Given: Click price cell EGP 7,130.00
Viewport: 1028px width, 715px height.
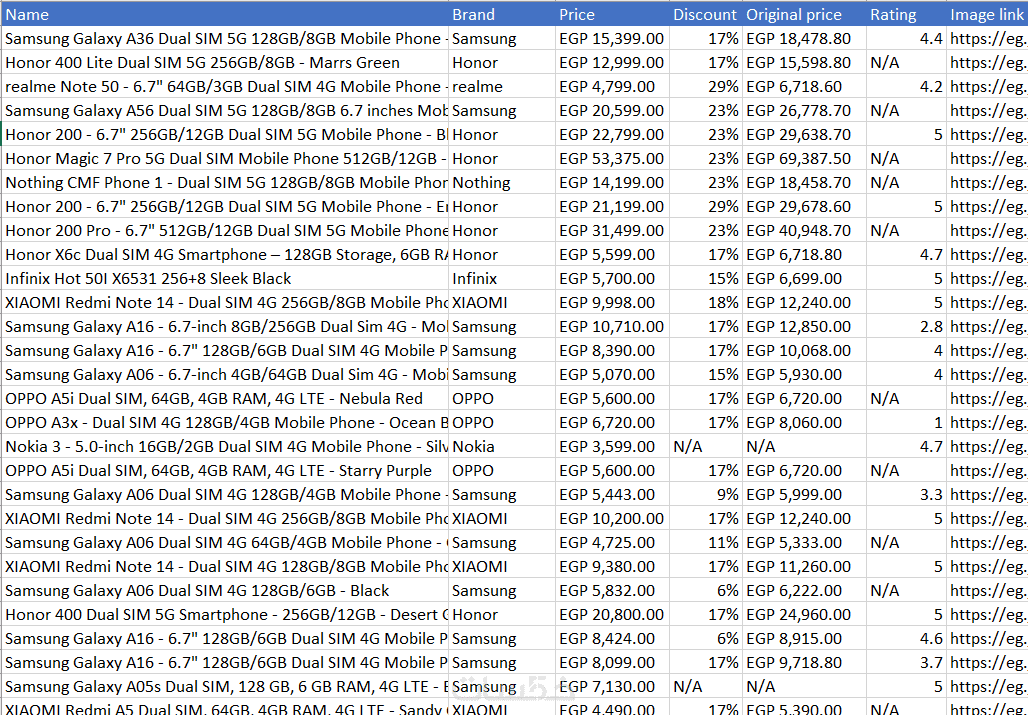Looking at the screenshot, I should tap(612, 687).
